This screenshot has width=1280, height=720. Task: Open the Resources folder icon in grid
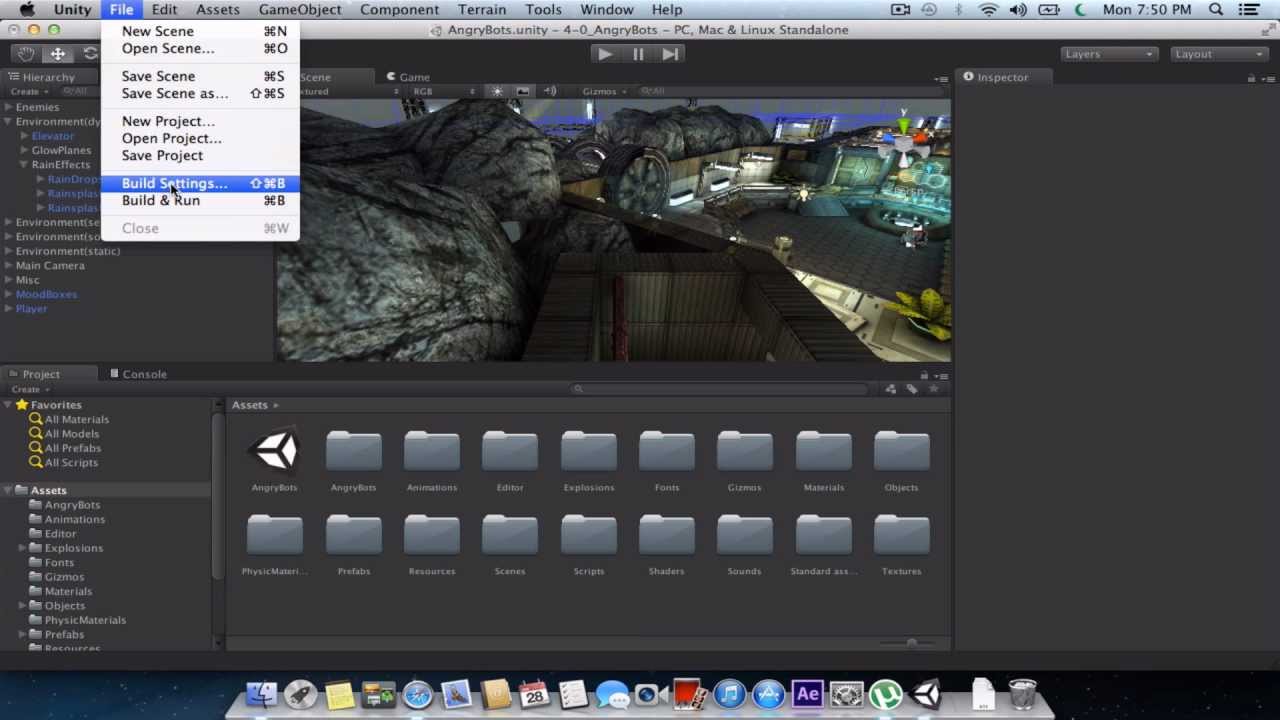(432, 536)
